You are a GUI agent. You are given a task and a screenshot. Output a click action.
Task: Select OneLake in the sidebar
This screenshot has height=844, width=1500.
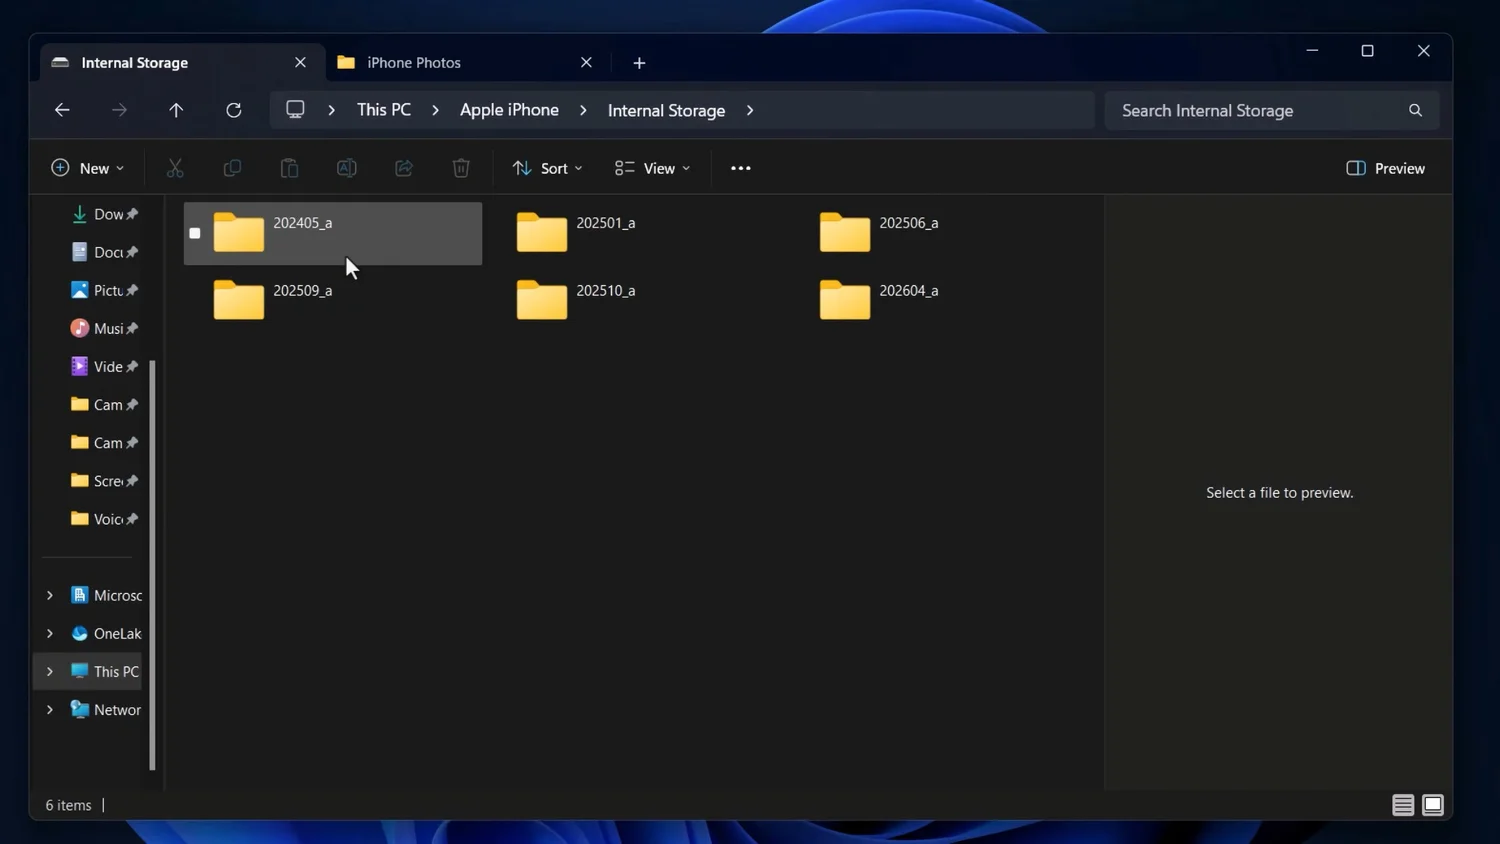[x=105, y=633]
